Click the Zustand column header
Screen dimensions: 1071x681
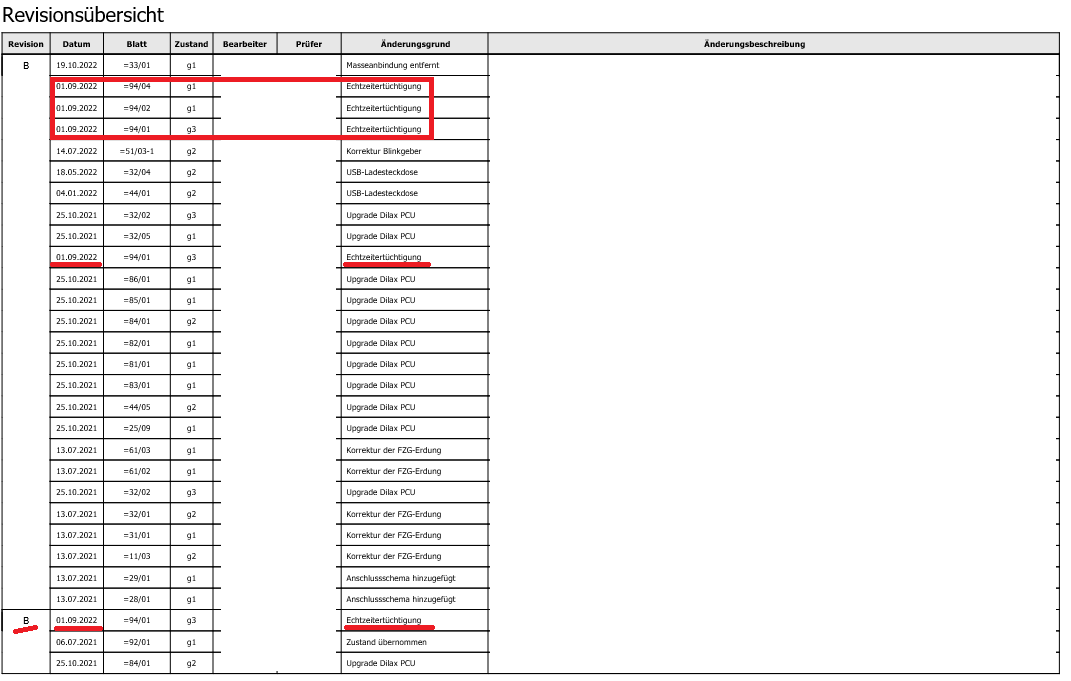(191, 44)
